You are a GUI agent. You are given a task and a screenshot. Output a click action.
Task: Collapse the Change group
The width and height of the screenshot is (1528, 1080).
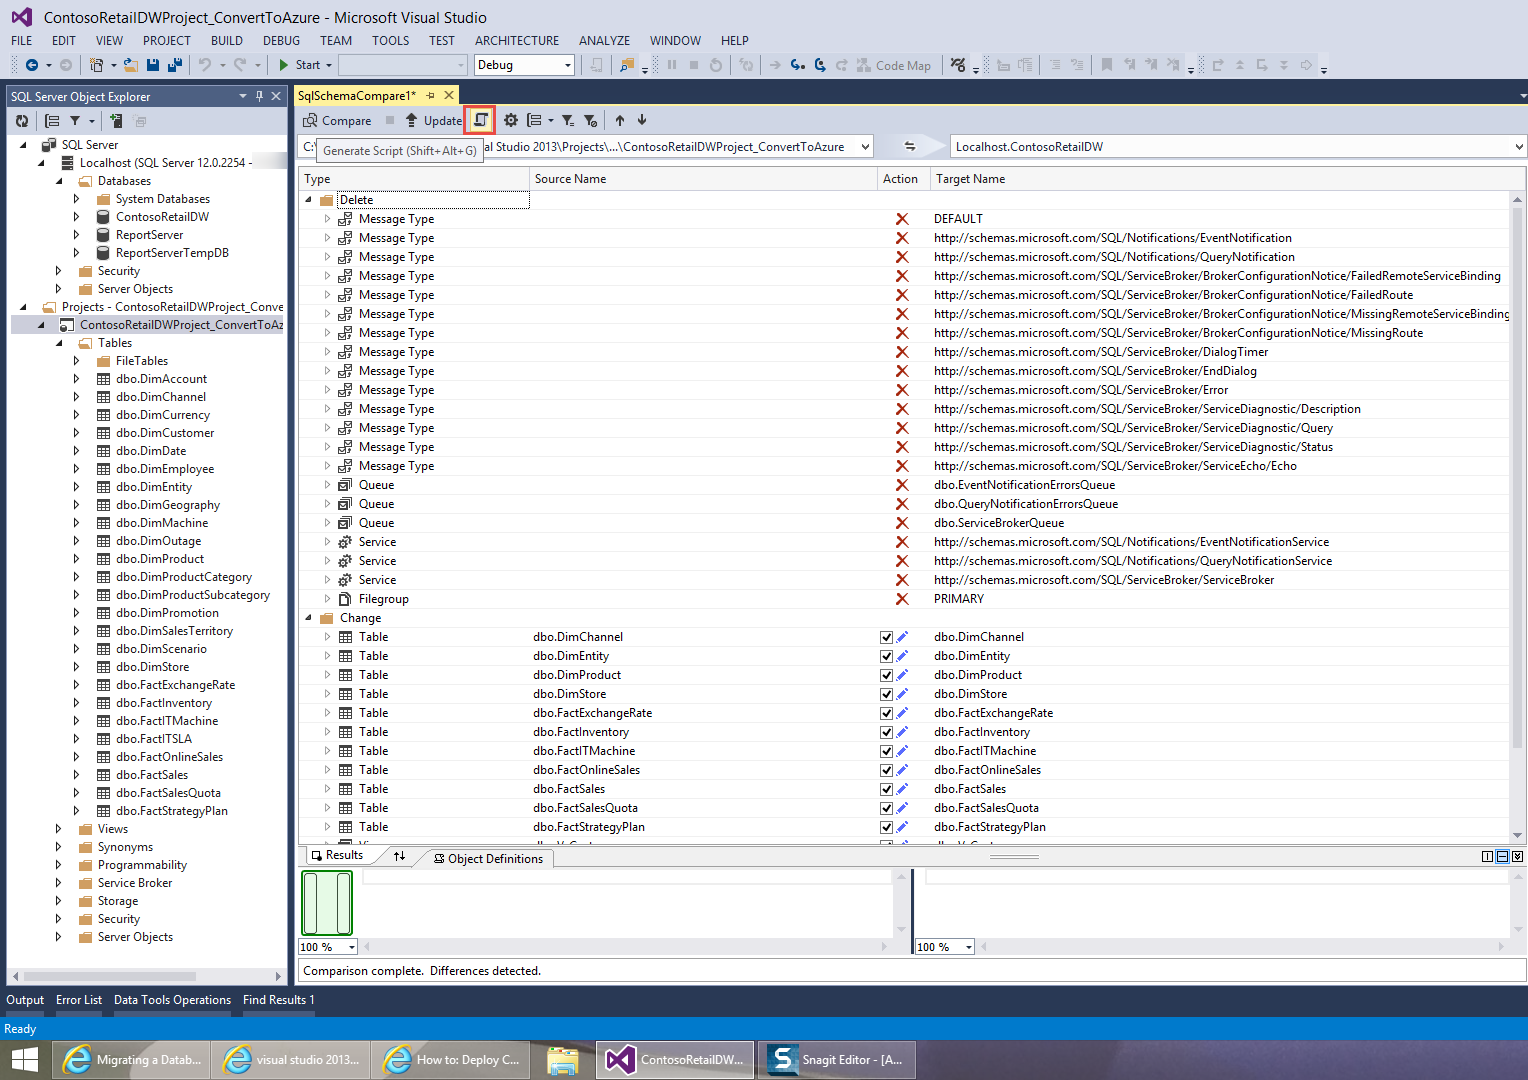309,618
